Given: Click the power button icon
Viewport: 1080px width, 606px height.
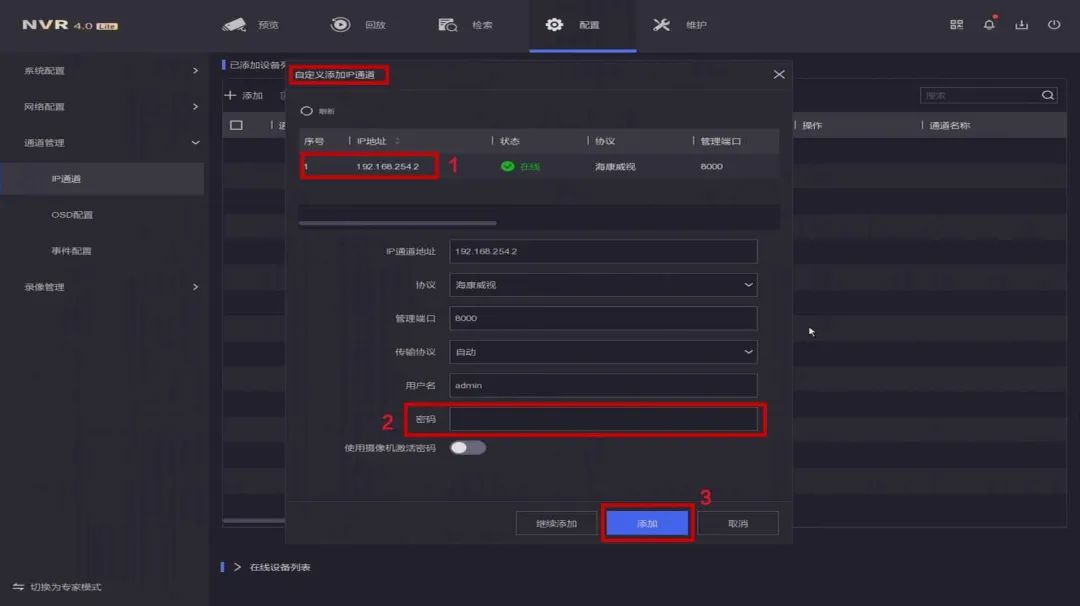Looking at the screenshot, I should tap(1053, 25).
